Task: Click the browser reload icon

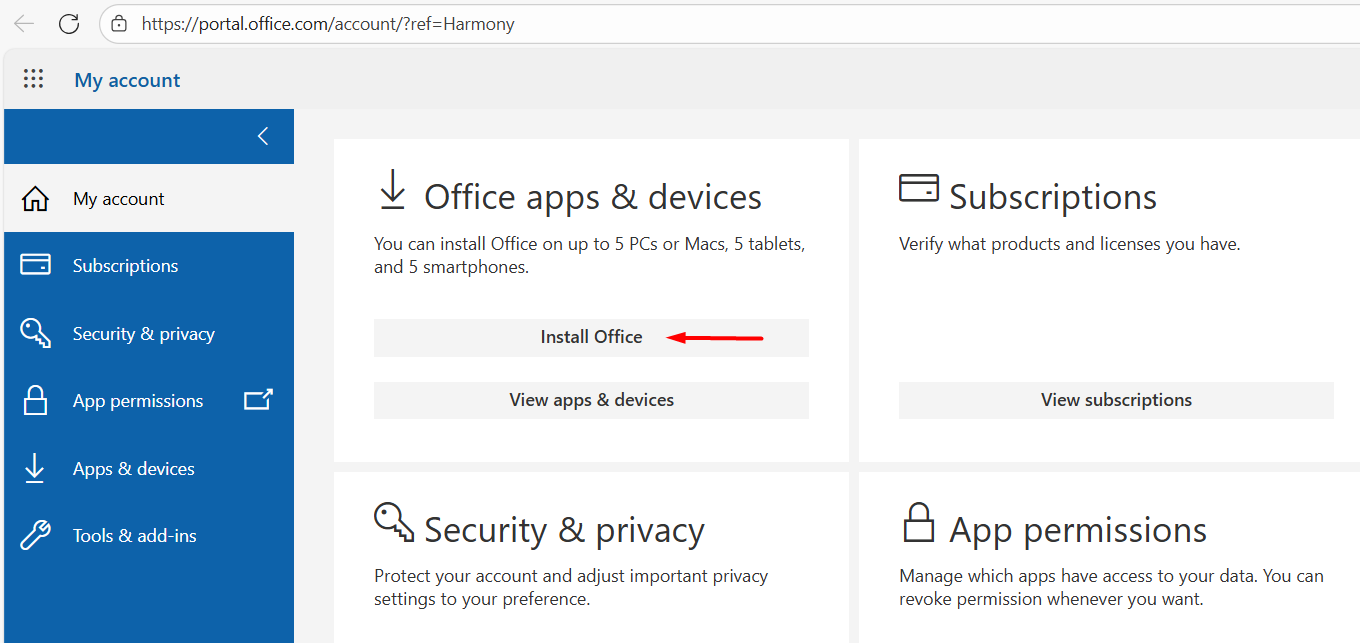Action: pos(69,24)
